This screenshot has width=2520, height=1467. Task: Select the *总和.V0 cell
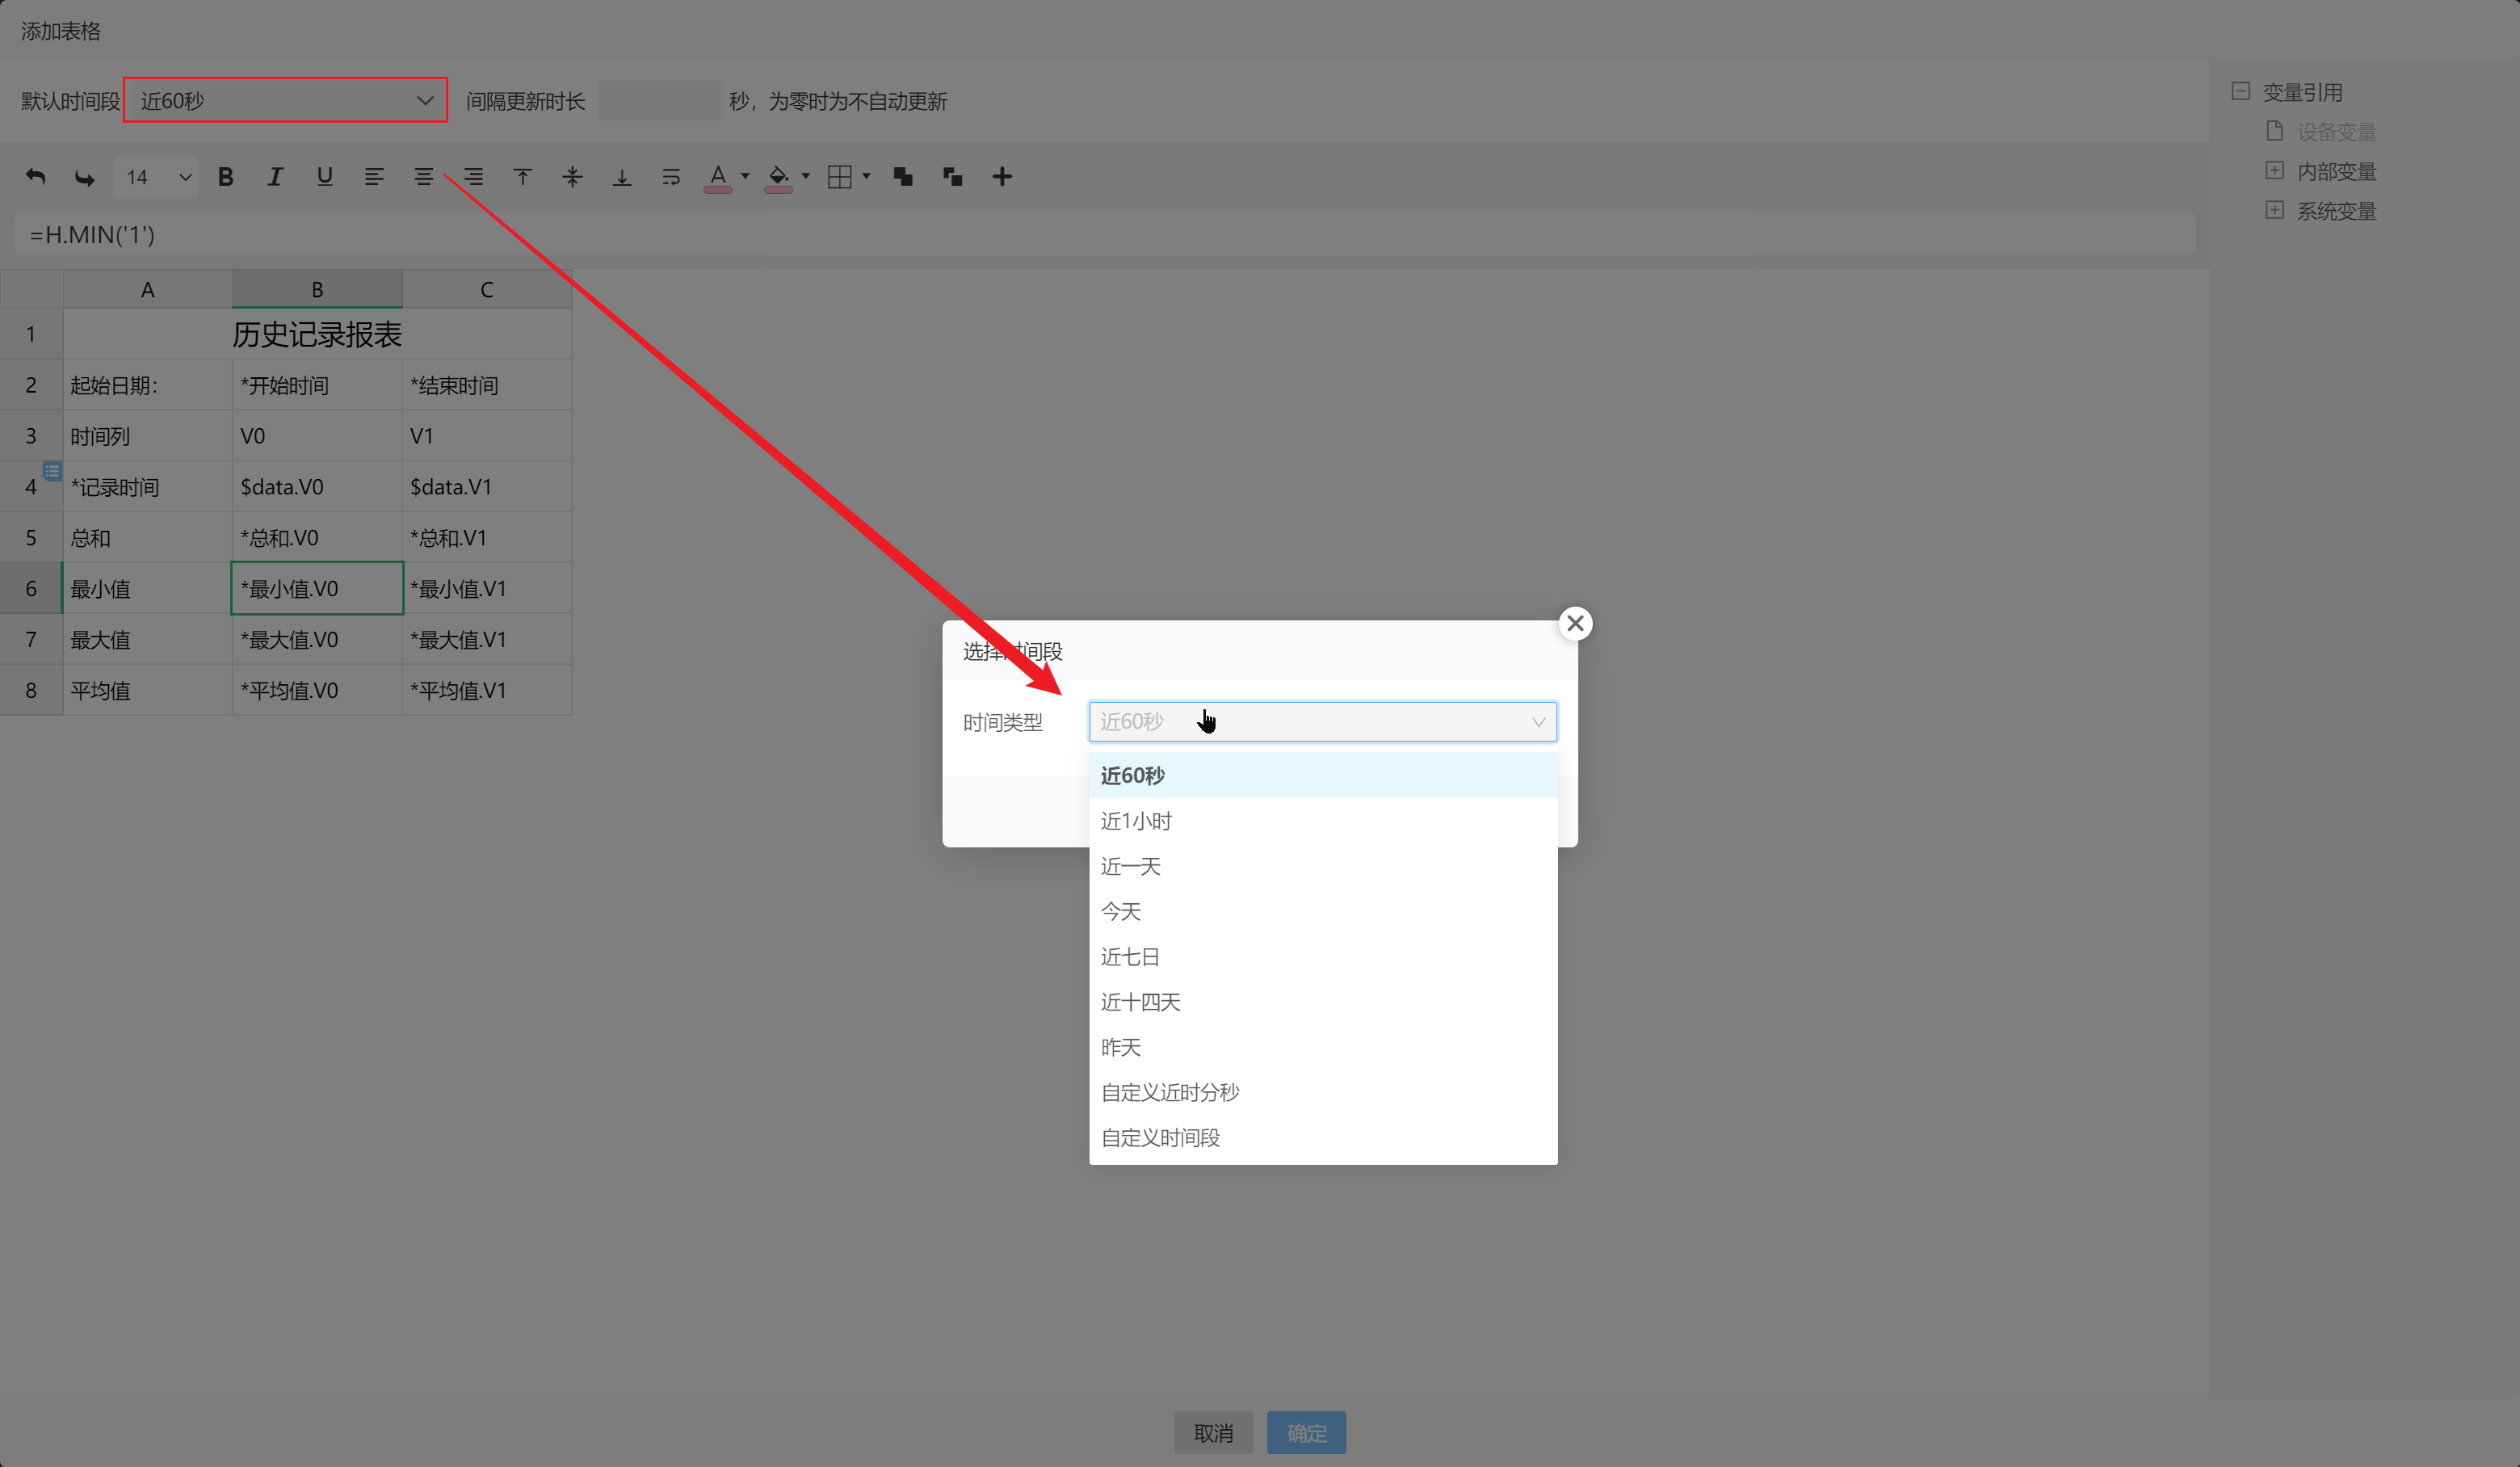point(317,537)
